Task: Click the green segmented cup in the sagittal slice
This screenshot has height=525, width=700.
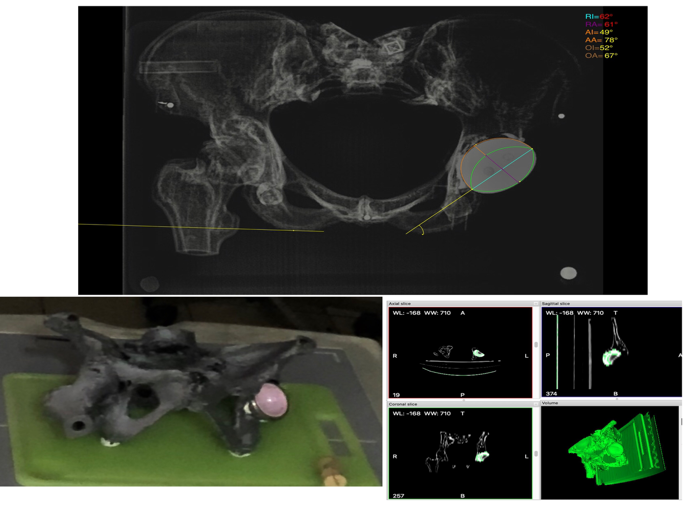Action: [611, 357]
